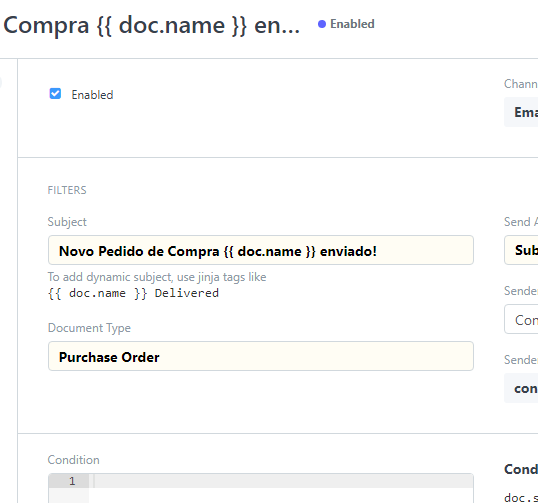538x503 pixels.
Task: Click the '{{ doc.name }} Delivered' hint text
Action: 133,293
